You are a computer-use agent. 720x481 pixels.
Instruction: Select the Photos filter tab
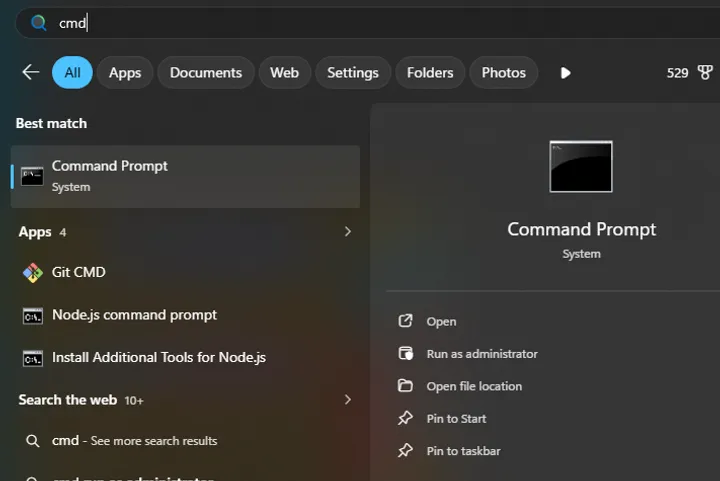[x=503, y=73]
